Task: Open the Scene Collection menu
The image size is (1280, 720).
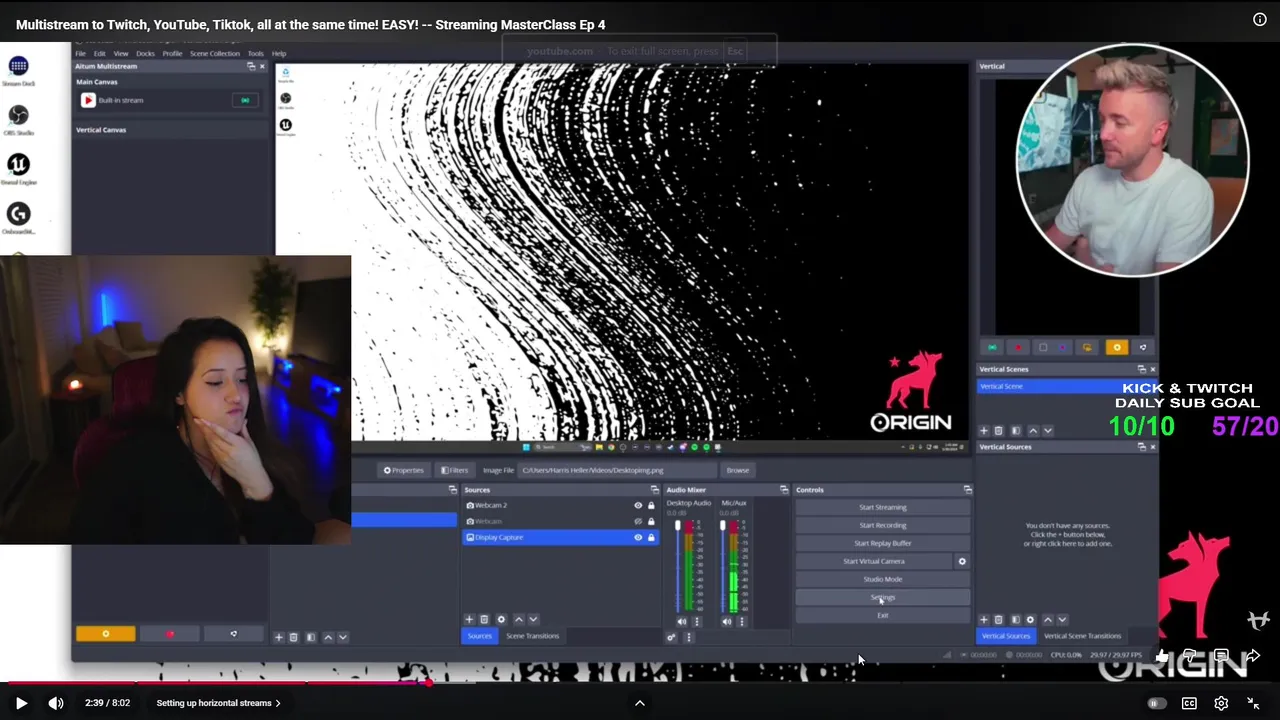Action: [x=215, y=53]
